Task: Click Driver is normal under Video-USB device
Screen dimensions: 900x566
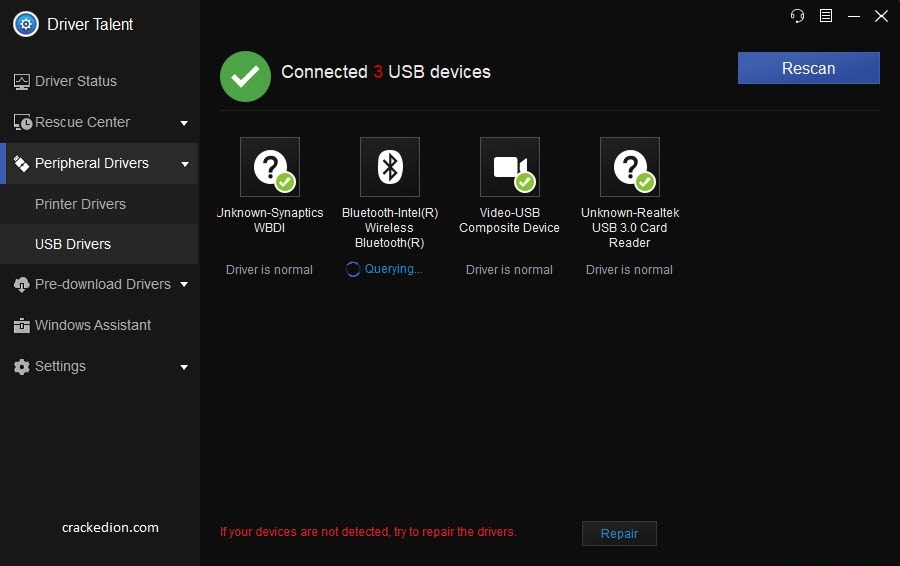Action: click(x=509, y=270)
